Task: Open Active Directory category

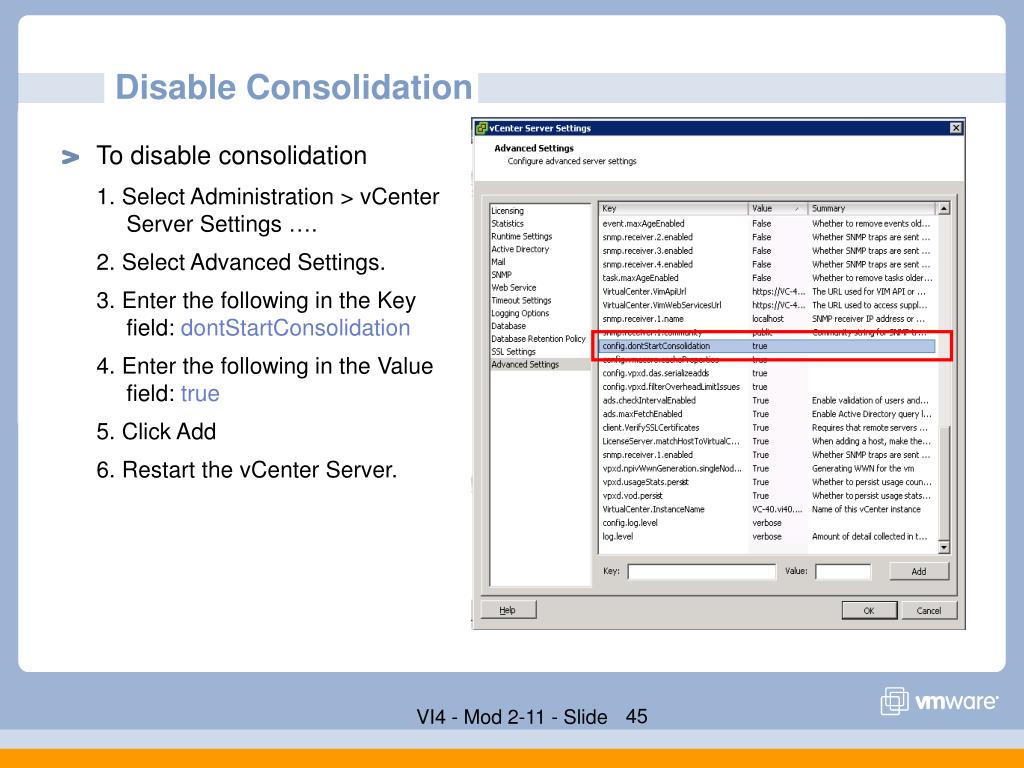Action: pyautogui.click(x=520, y=249)
